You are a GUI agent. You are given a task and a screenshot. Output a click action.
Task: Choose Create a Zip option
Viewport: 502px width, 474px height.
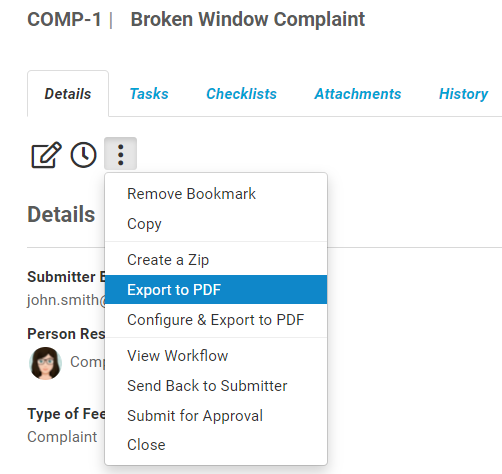point(216,260)
